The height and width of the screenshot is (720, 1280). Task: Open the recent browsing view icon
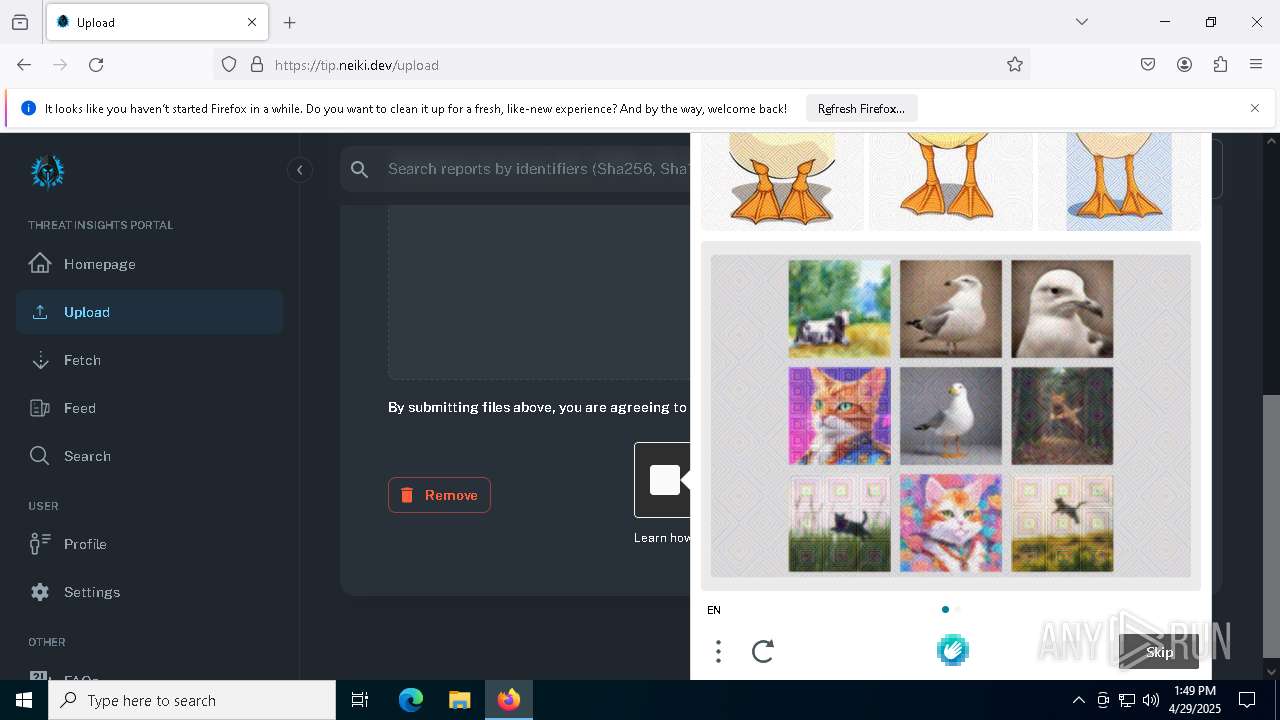click(20, 22)
